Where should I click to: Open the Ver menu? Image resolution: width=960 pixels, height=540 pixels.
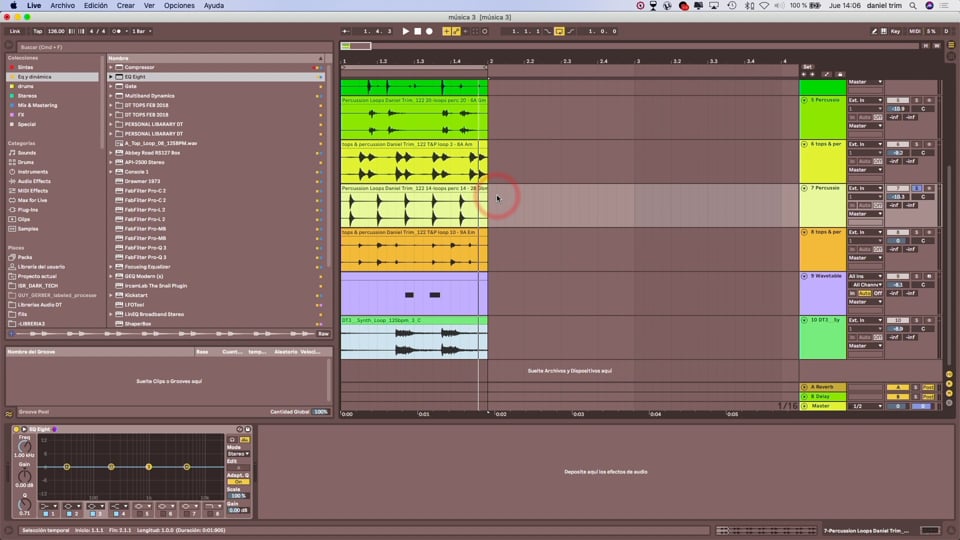coord(149,6)
